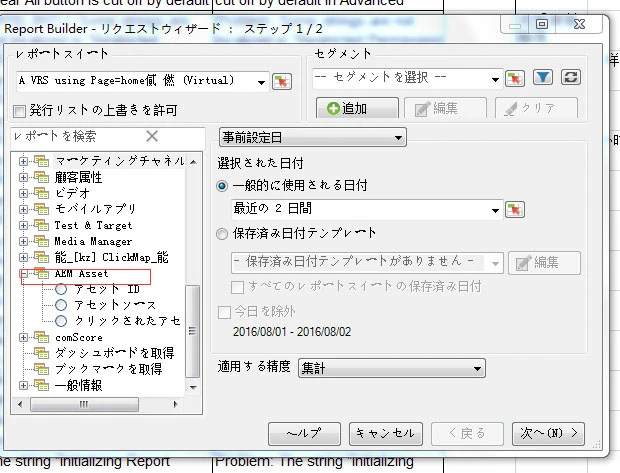Refresh the segment list with the refresh icon
This screenshot has width=620, height=473.
(x=571, y=78)
